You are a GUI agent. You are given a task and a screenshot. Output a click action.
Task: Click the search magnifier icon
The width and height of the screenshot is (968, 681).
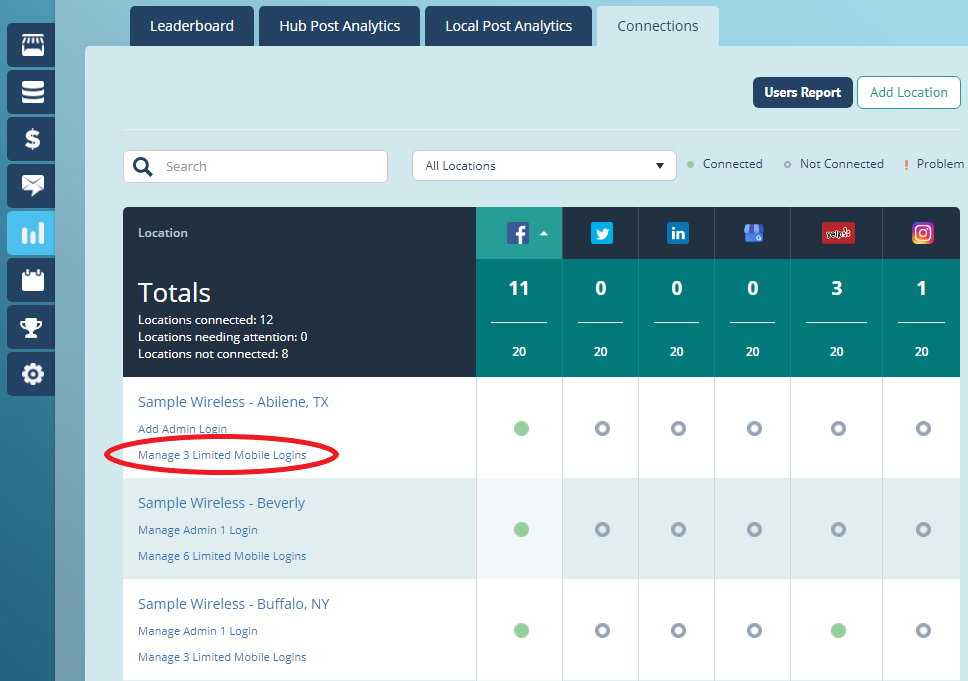tap(143, 167)
